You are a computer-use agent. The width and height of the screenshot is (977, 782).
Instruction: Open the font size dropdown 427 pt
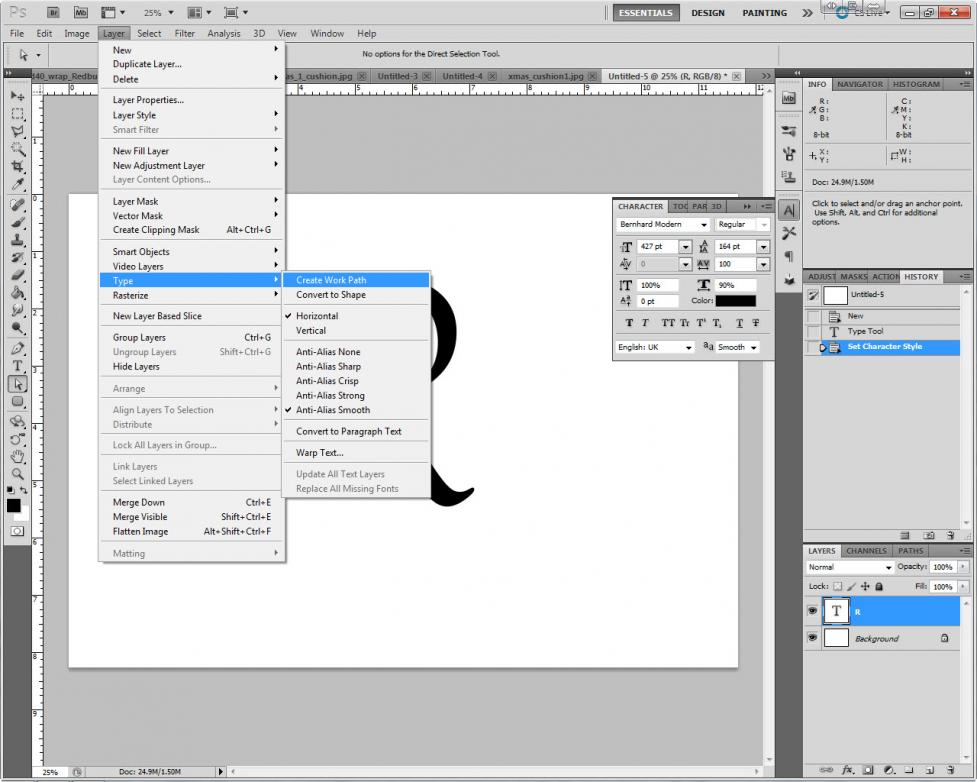click(685, 247)
